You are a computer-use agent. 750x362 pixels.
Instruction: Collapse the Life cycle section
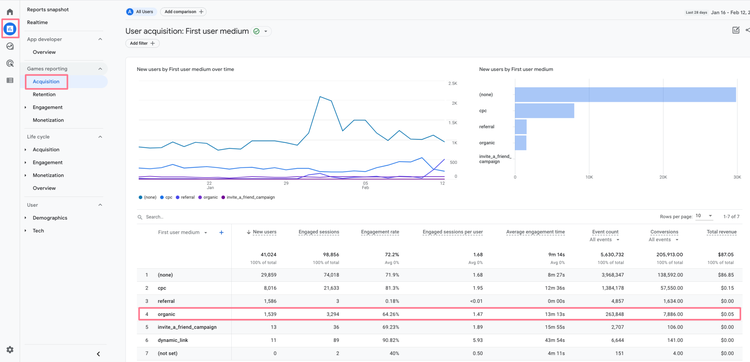click(100, 137)
